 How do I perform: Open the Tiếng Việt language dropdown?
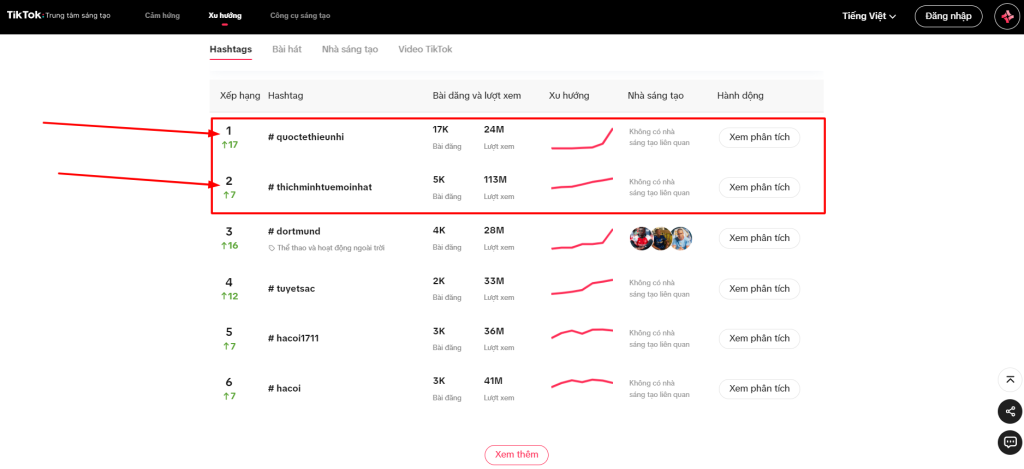(869, 16)
